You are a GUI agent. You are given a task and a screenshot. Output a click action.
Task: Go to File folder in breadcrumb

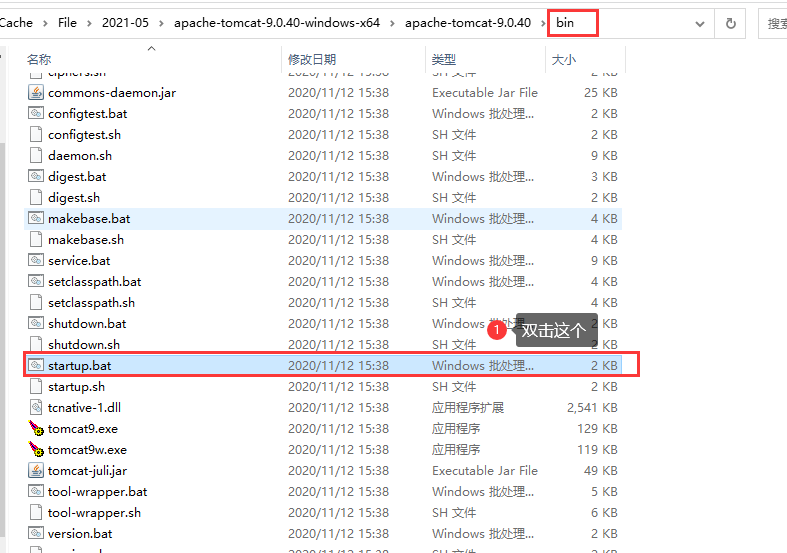67,23
